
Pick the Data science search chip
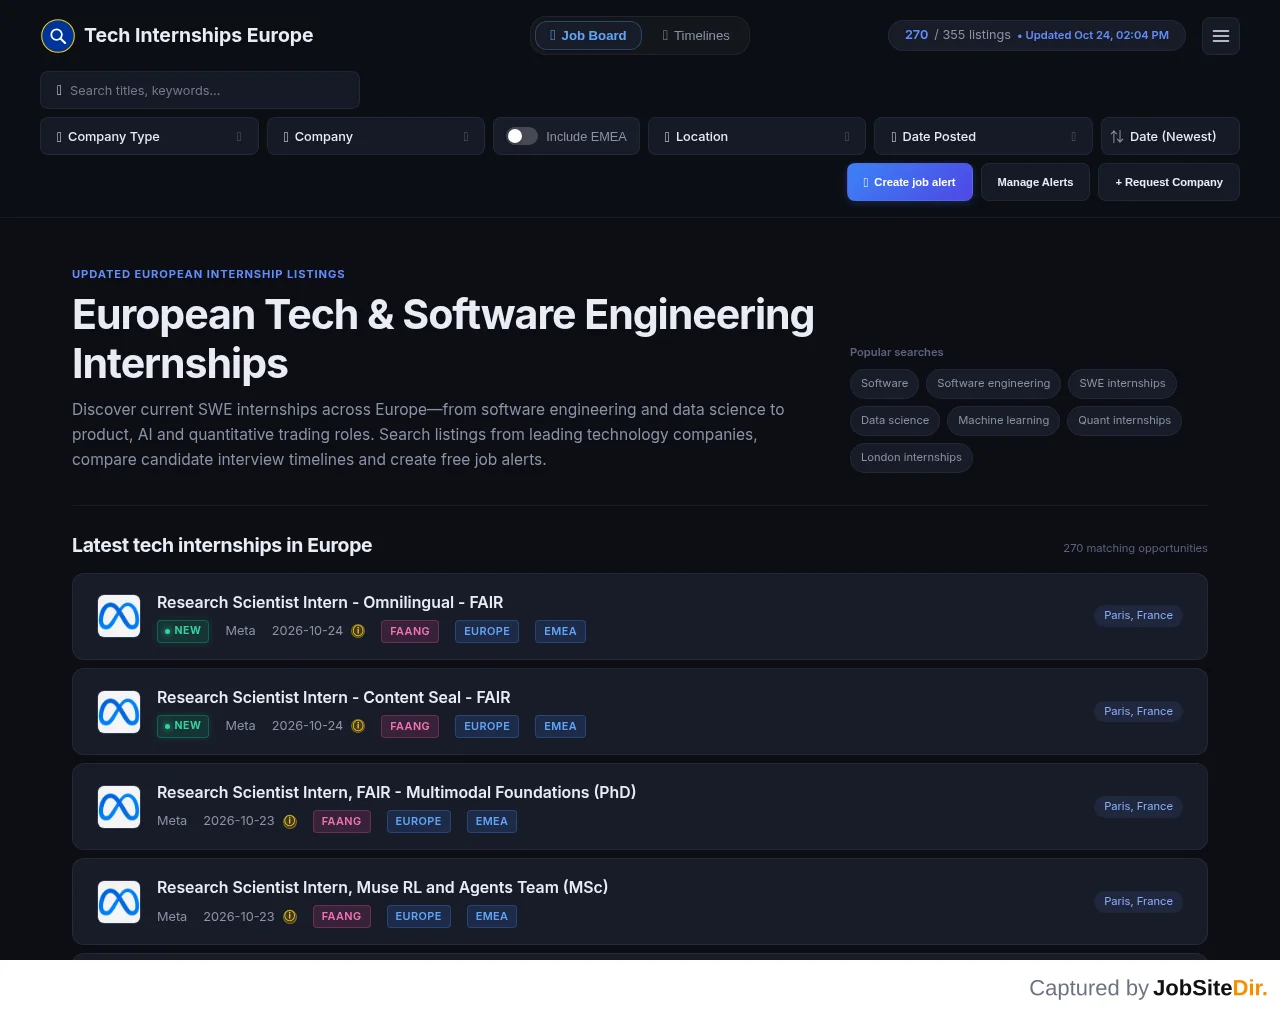click(895, 420)
